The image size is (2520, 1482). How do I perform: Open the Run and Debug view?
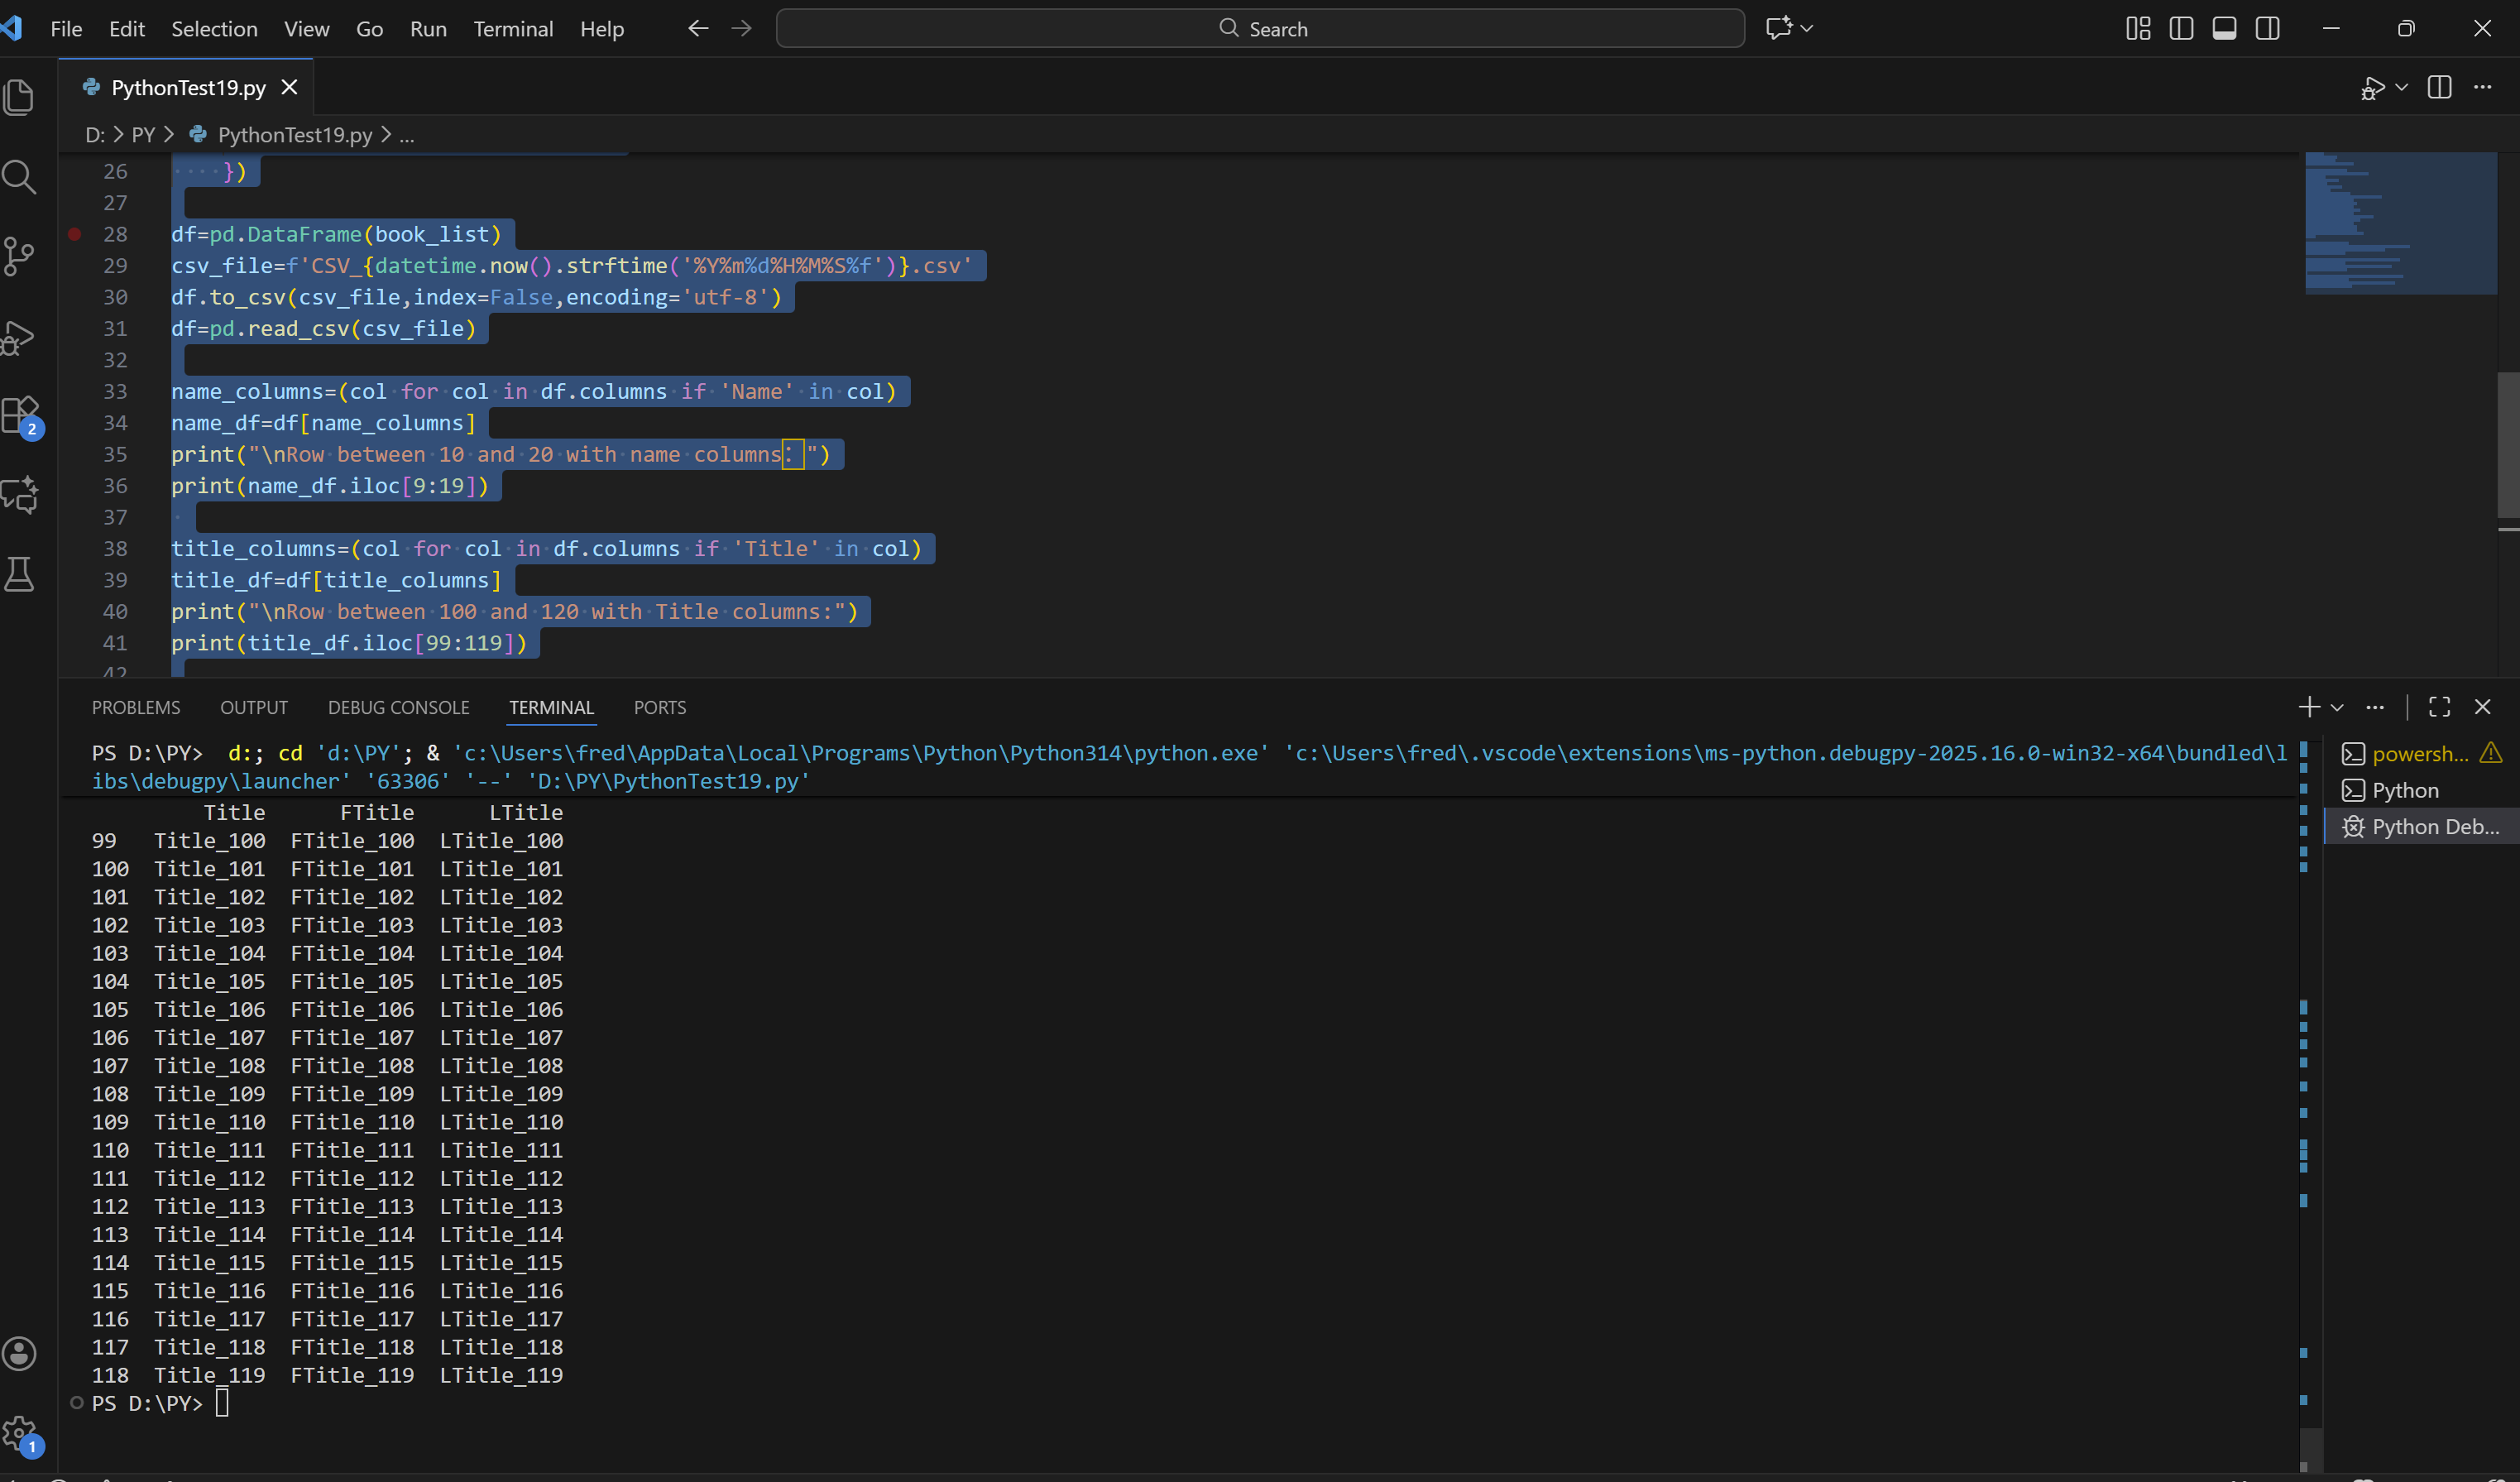click(19, 337)
